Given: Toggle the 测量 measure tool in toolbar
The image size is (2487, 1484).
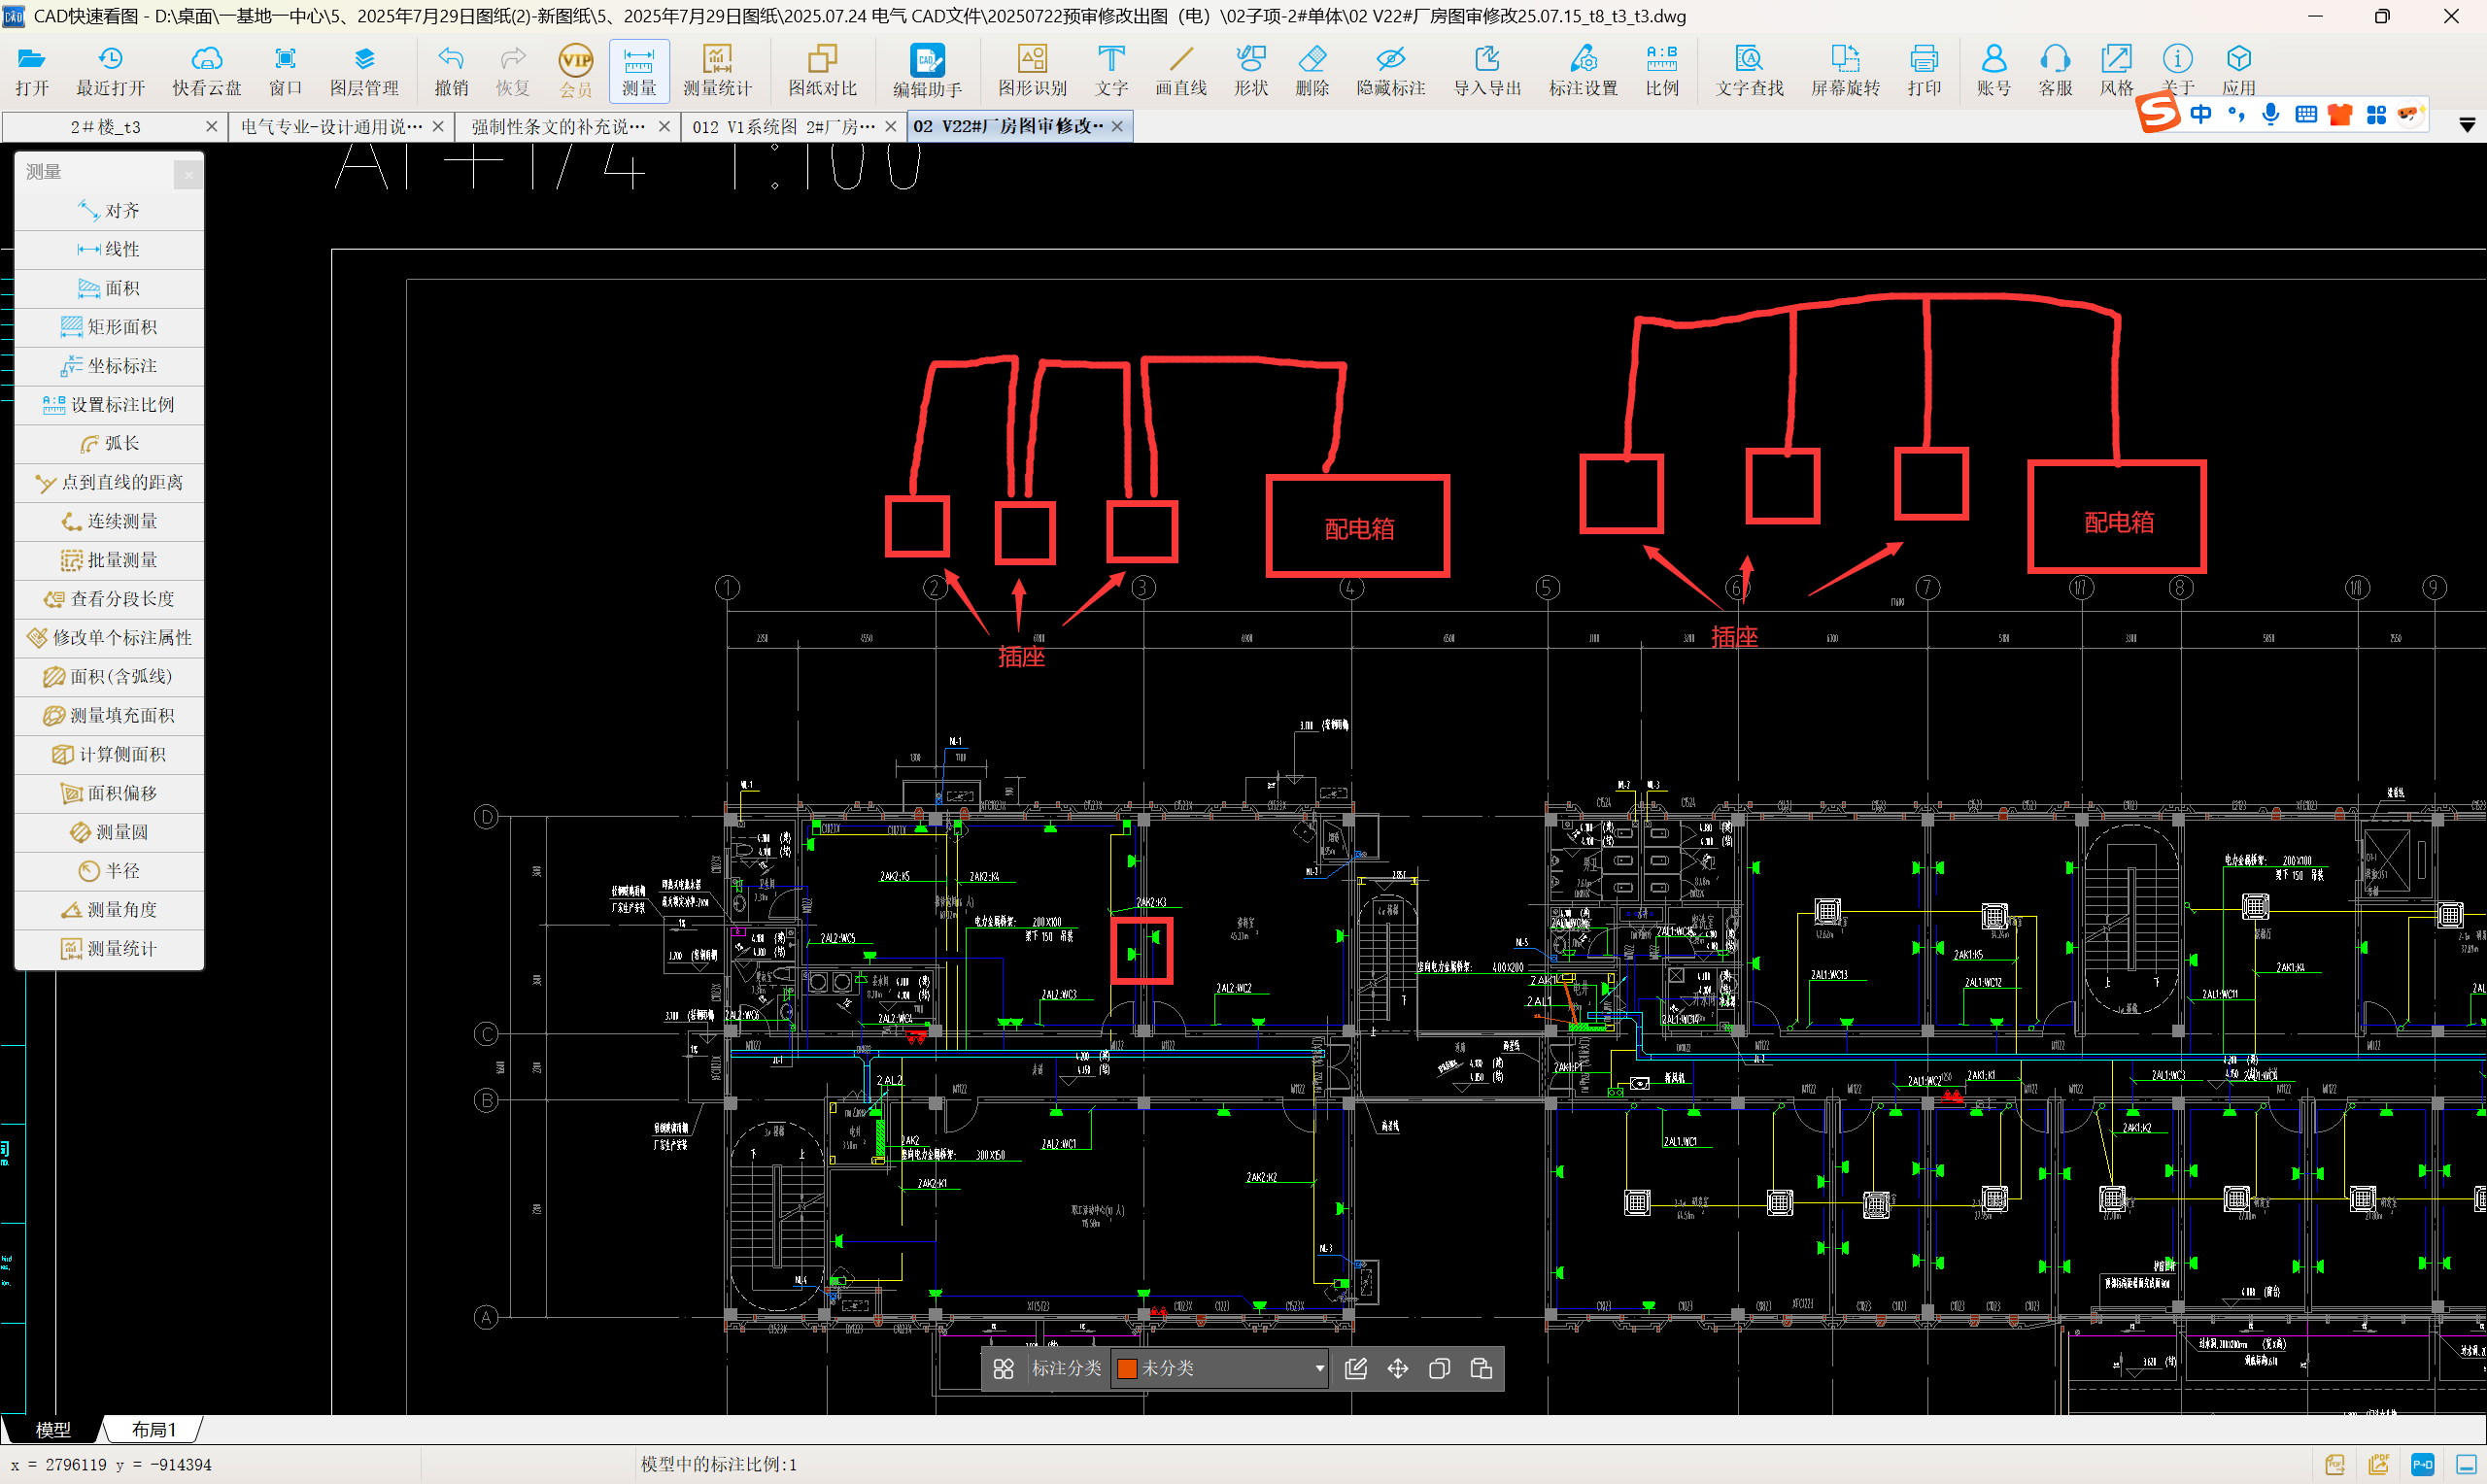Looking at the screenshot, I should (x=639, y=71).
